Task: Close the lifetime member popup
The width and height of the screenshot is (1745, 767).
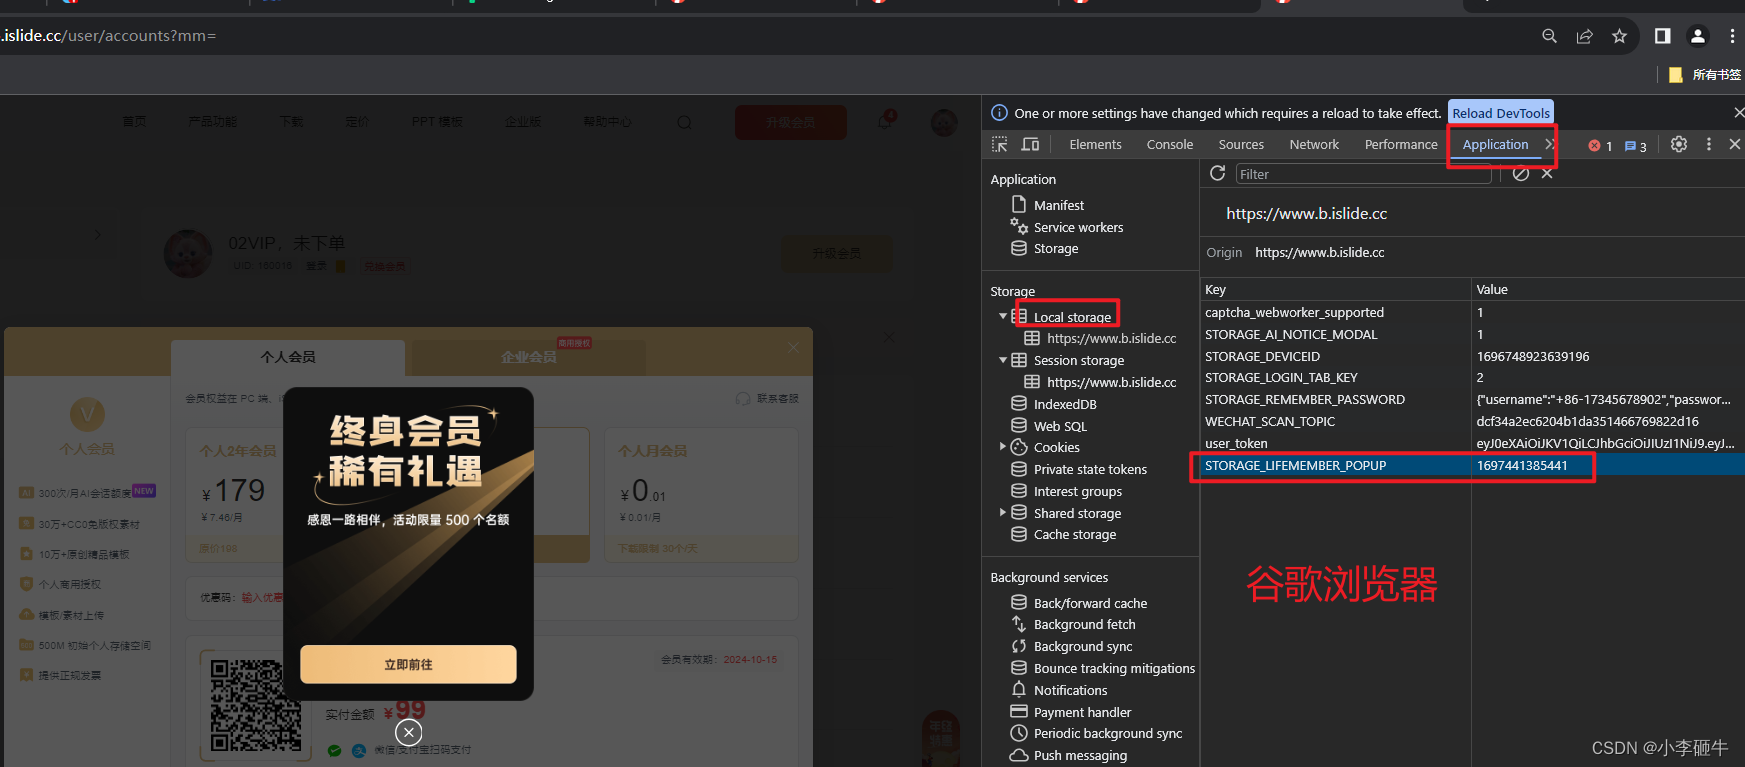Action: pos(408,732)
